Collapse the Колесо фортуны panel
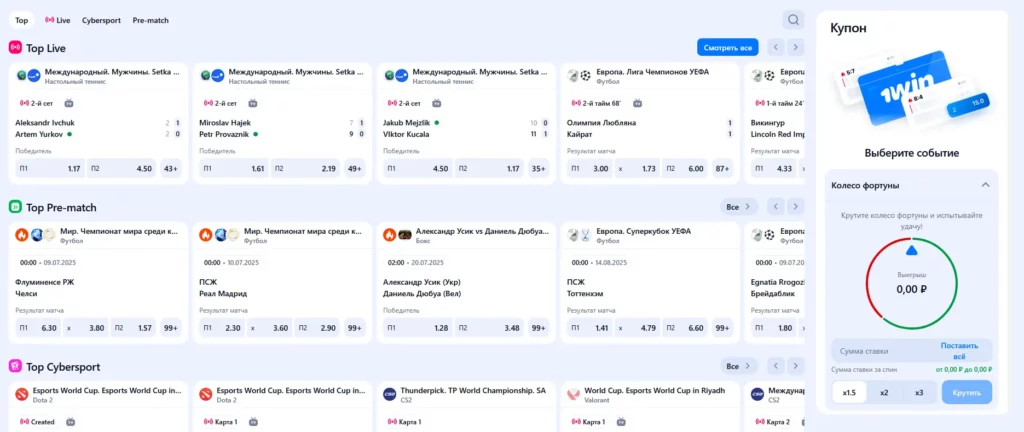The height and width of the screenshot is (432, 1024). pyautogui.click(x=985, y=185)
